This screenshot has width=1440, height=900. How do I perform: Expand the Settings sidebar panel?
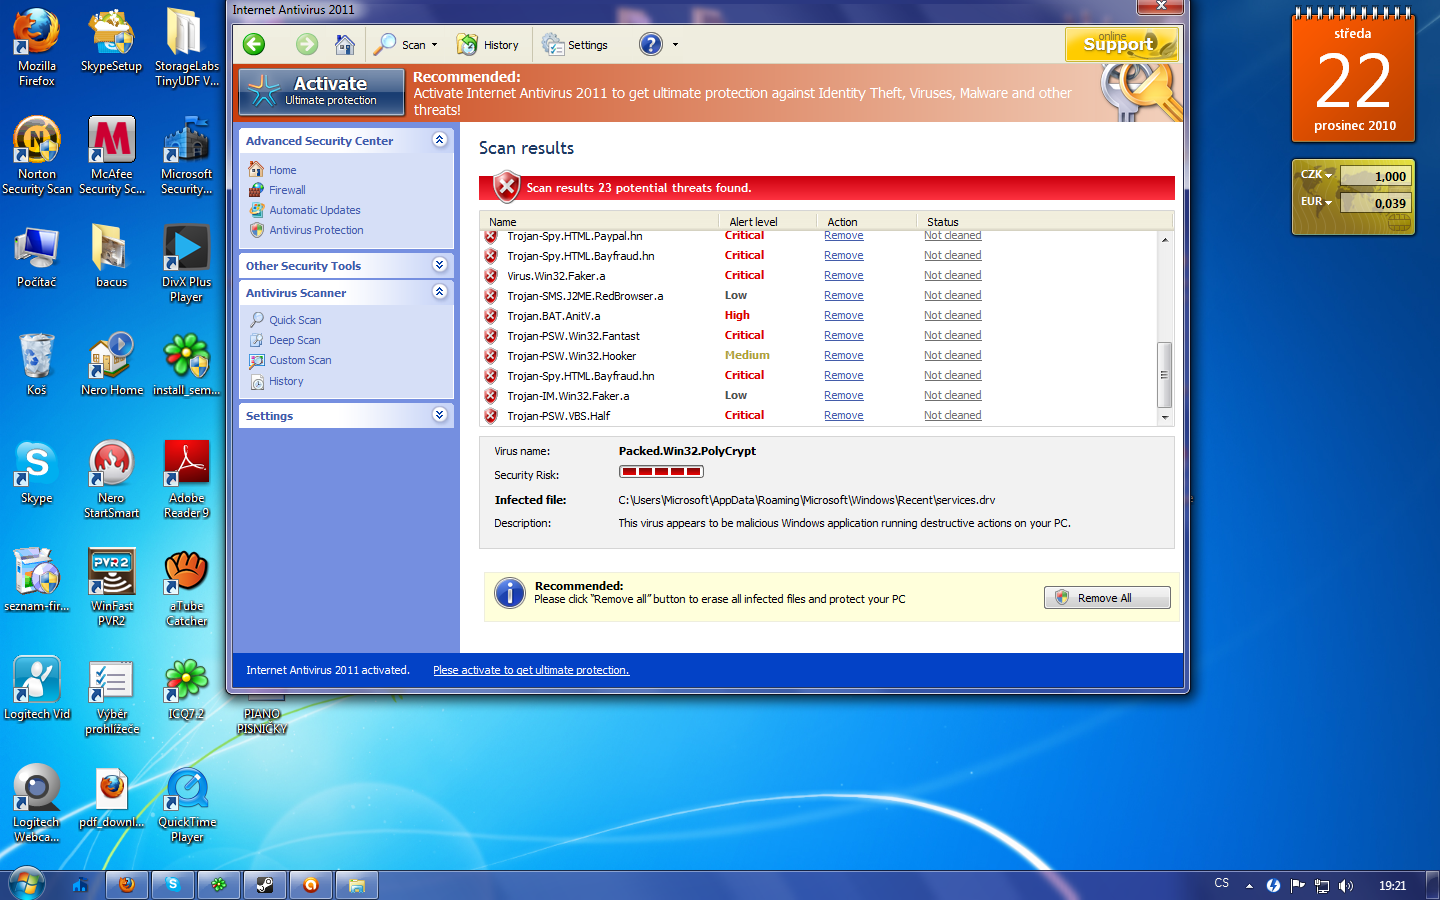point(439,415)
